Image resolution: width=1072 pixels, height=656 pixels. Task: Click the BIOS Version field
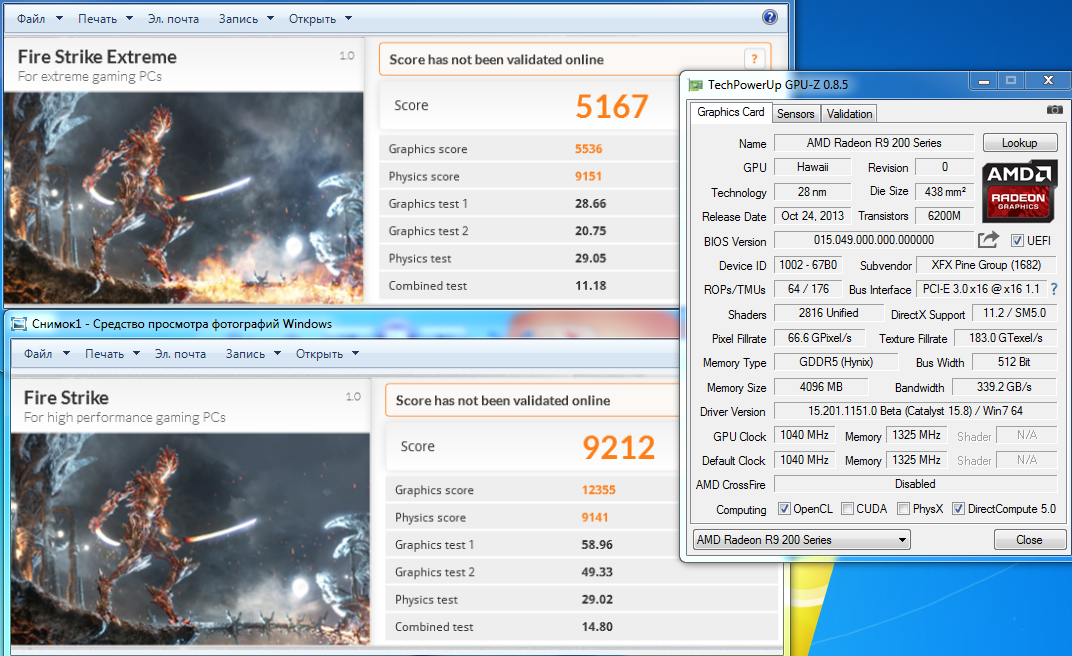[x=874, y=240]
